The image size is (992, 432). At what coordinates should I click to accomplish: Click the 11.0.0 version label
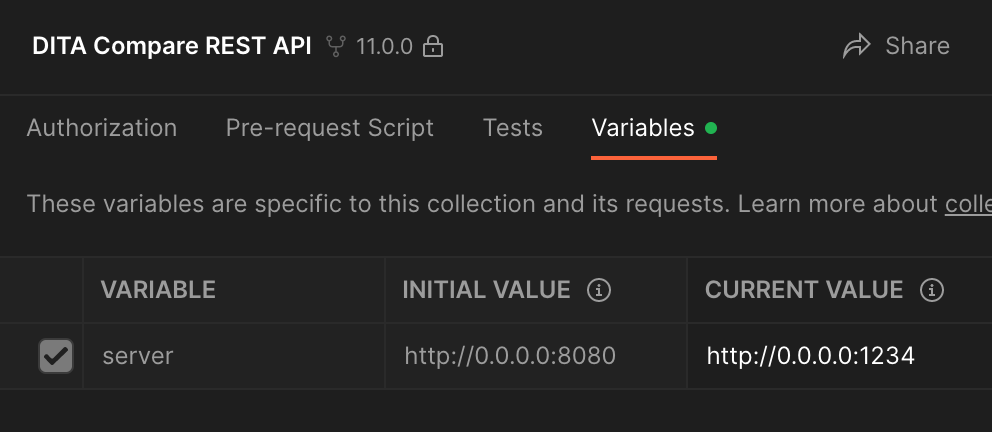(384, 46)
